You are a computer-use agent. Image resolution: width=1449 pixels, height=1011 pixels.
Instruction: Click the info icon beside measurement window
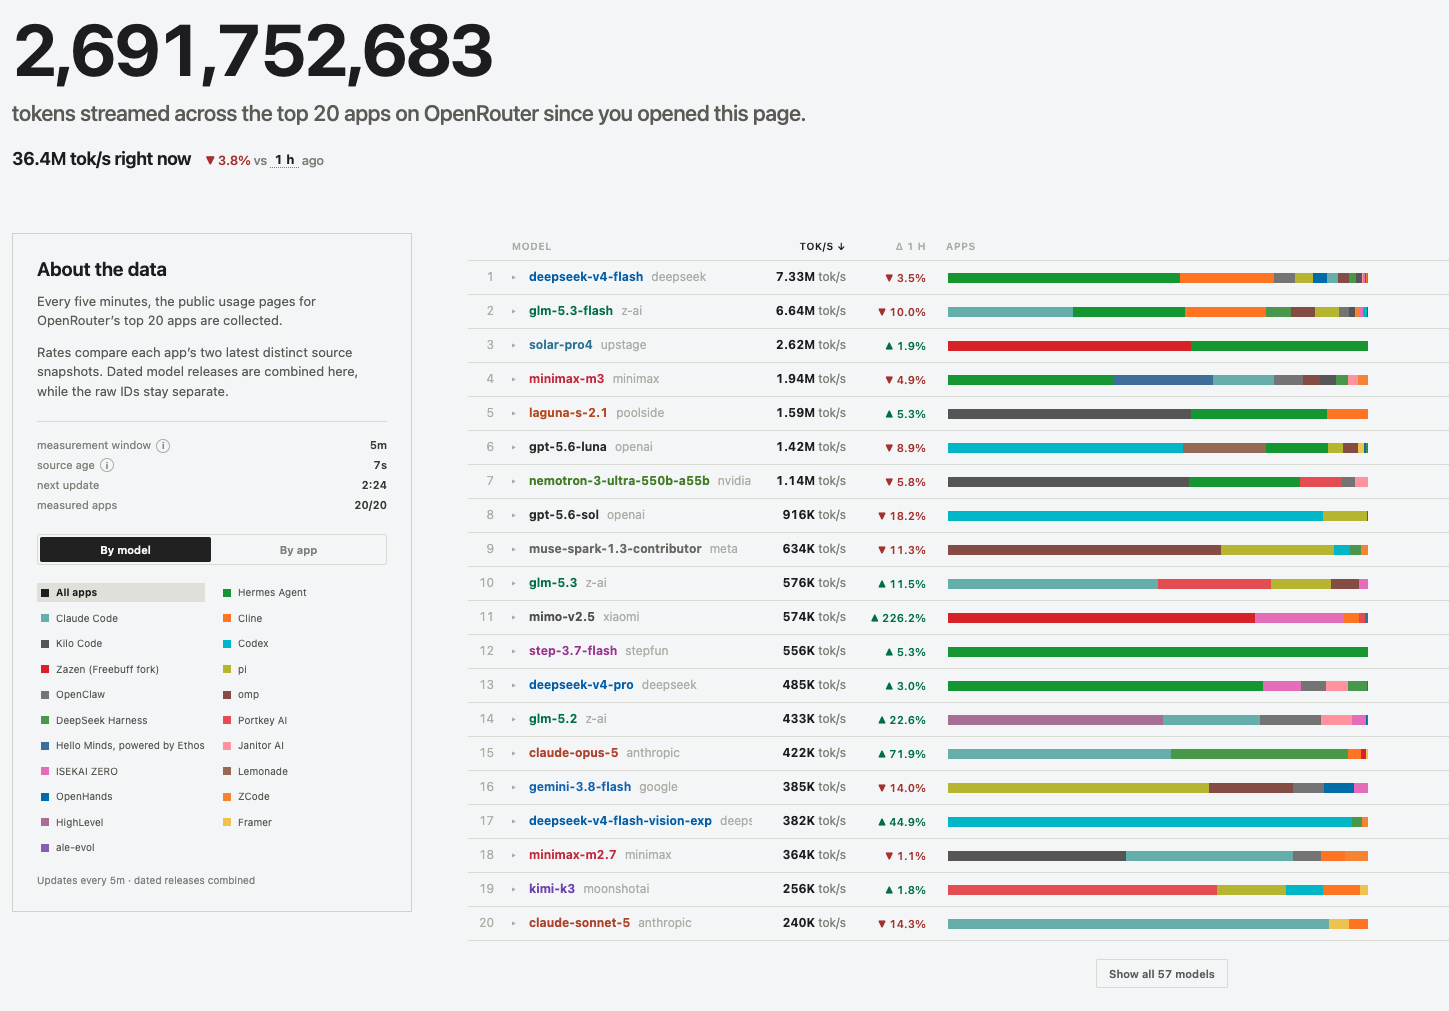[x=163, y=446]
